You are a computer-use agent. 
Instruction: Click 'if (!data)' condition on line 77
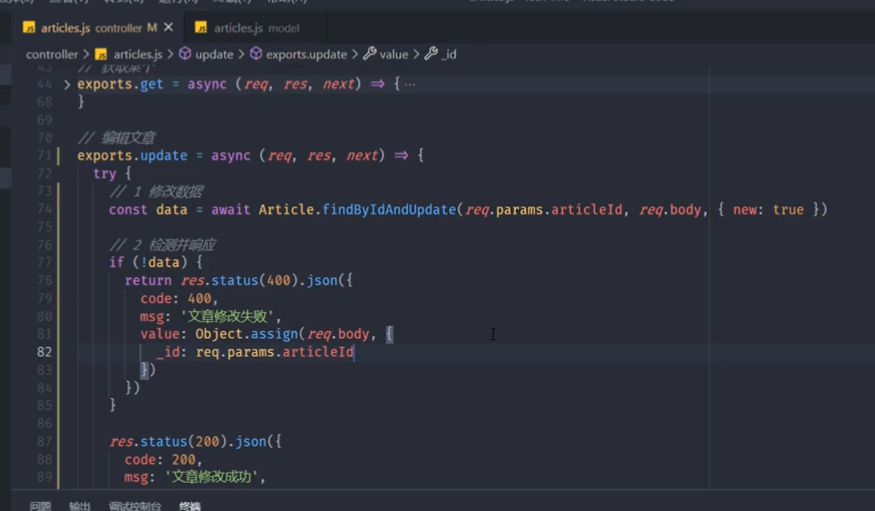[x=148, y=262]
